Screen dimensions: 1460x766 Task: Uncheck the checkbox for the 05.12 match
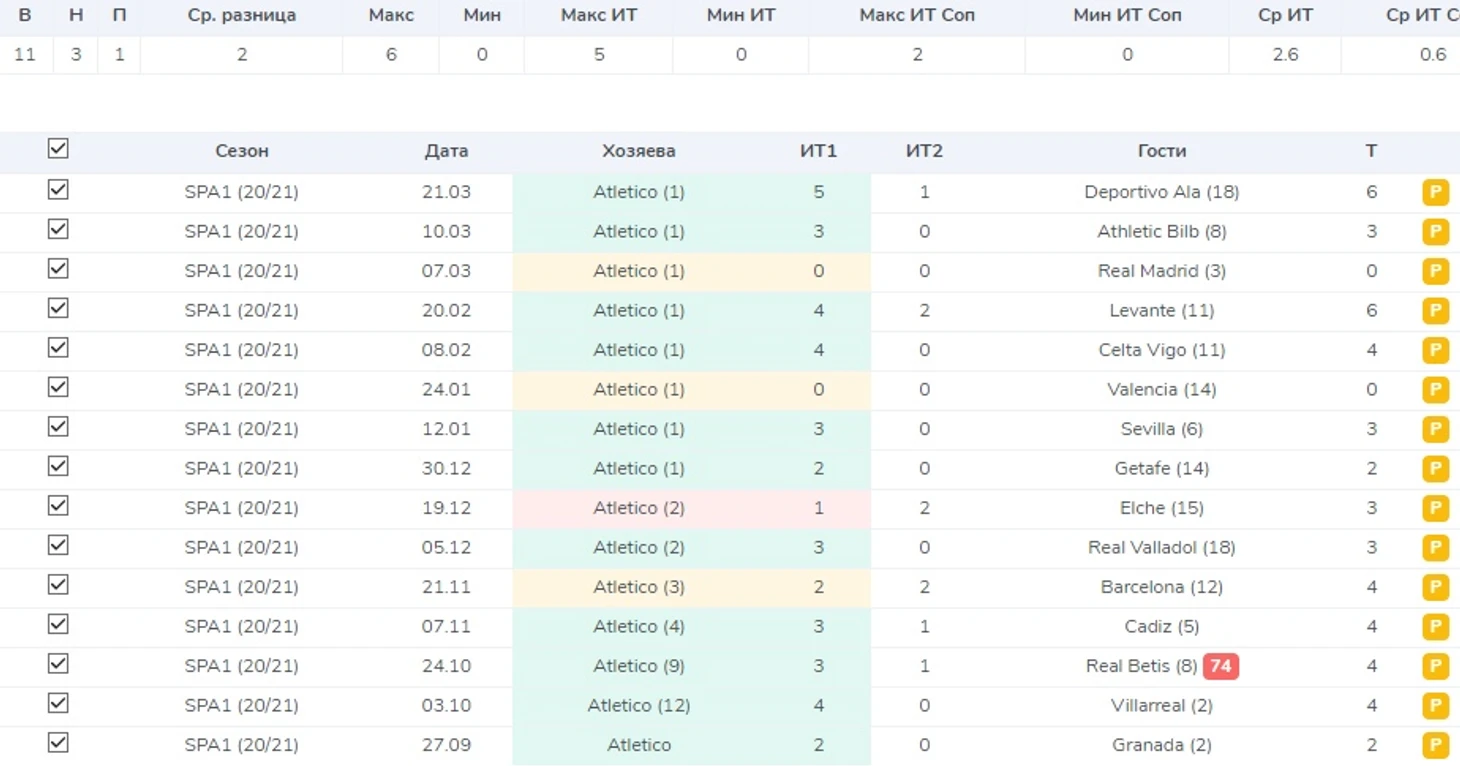point(58,545)
